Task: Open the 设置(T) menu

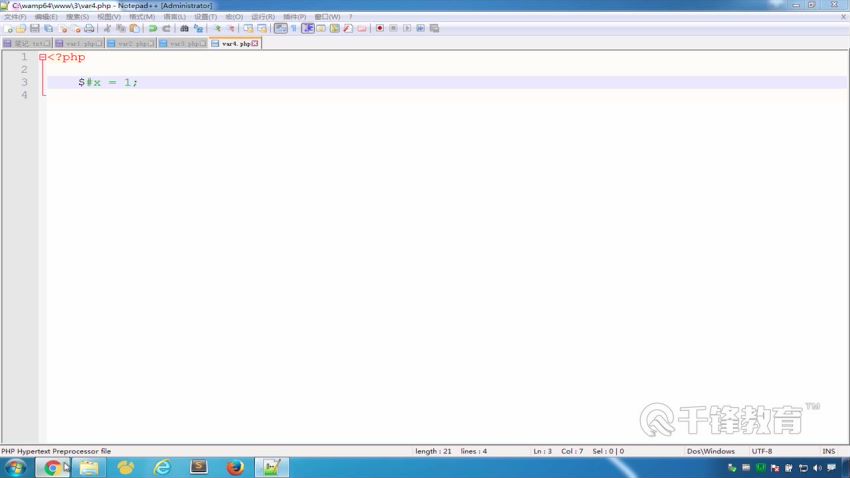Action: pyautogui.click(x=205, y=17)
